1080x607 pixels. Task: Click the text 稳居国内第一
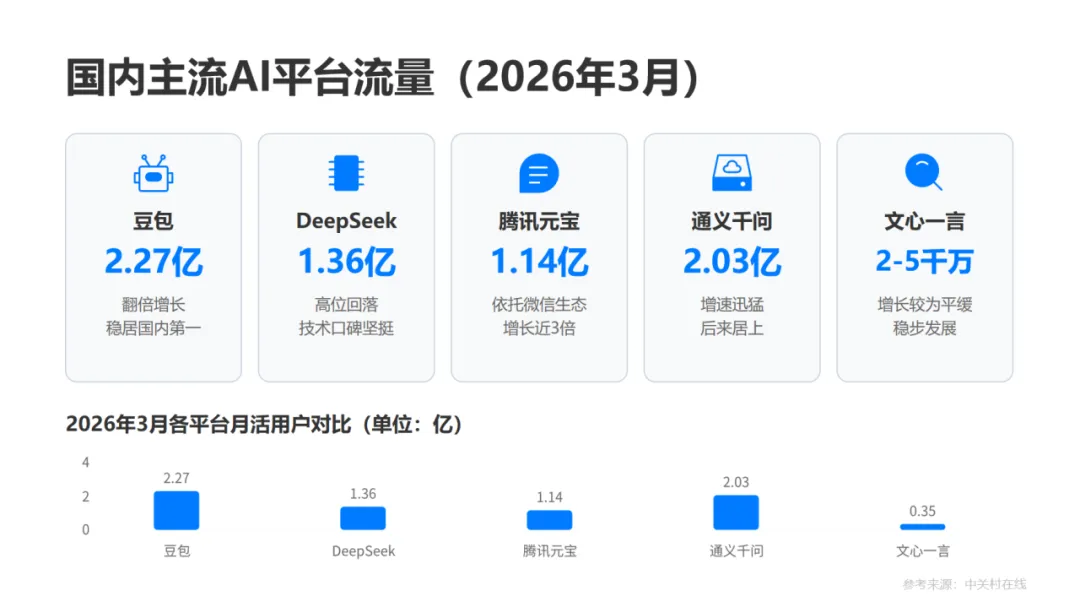click(154, 328)
